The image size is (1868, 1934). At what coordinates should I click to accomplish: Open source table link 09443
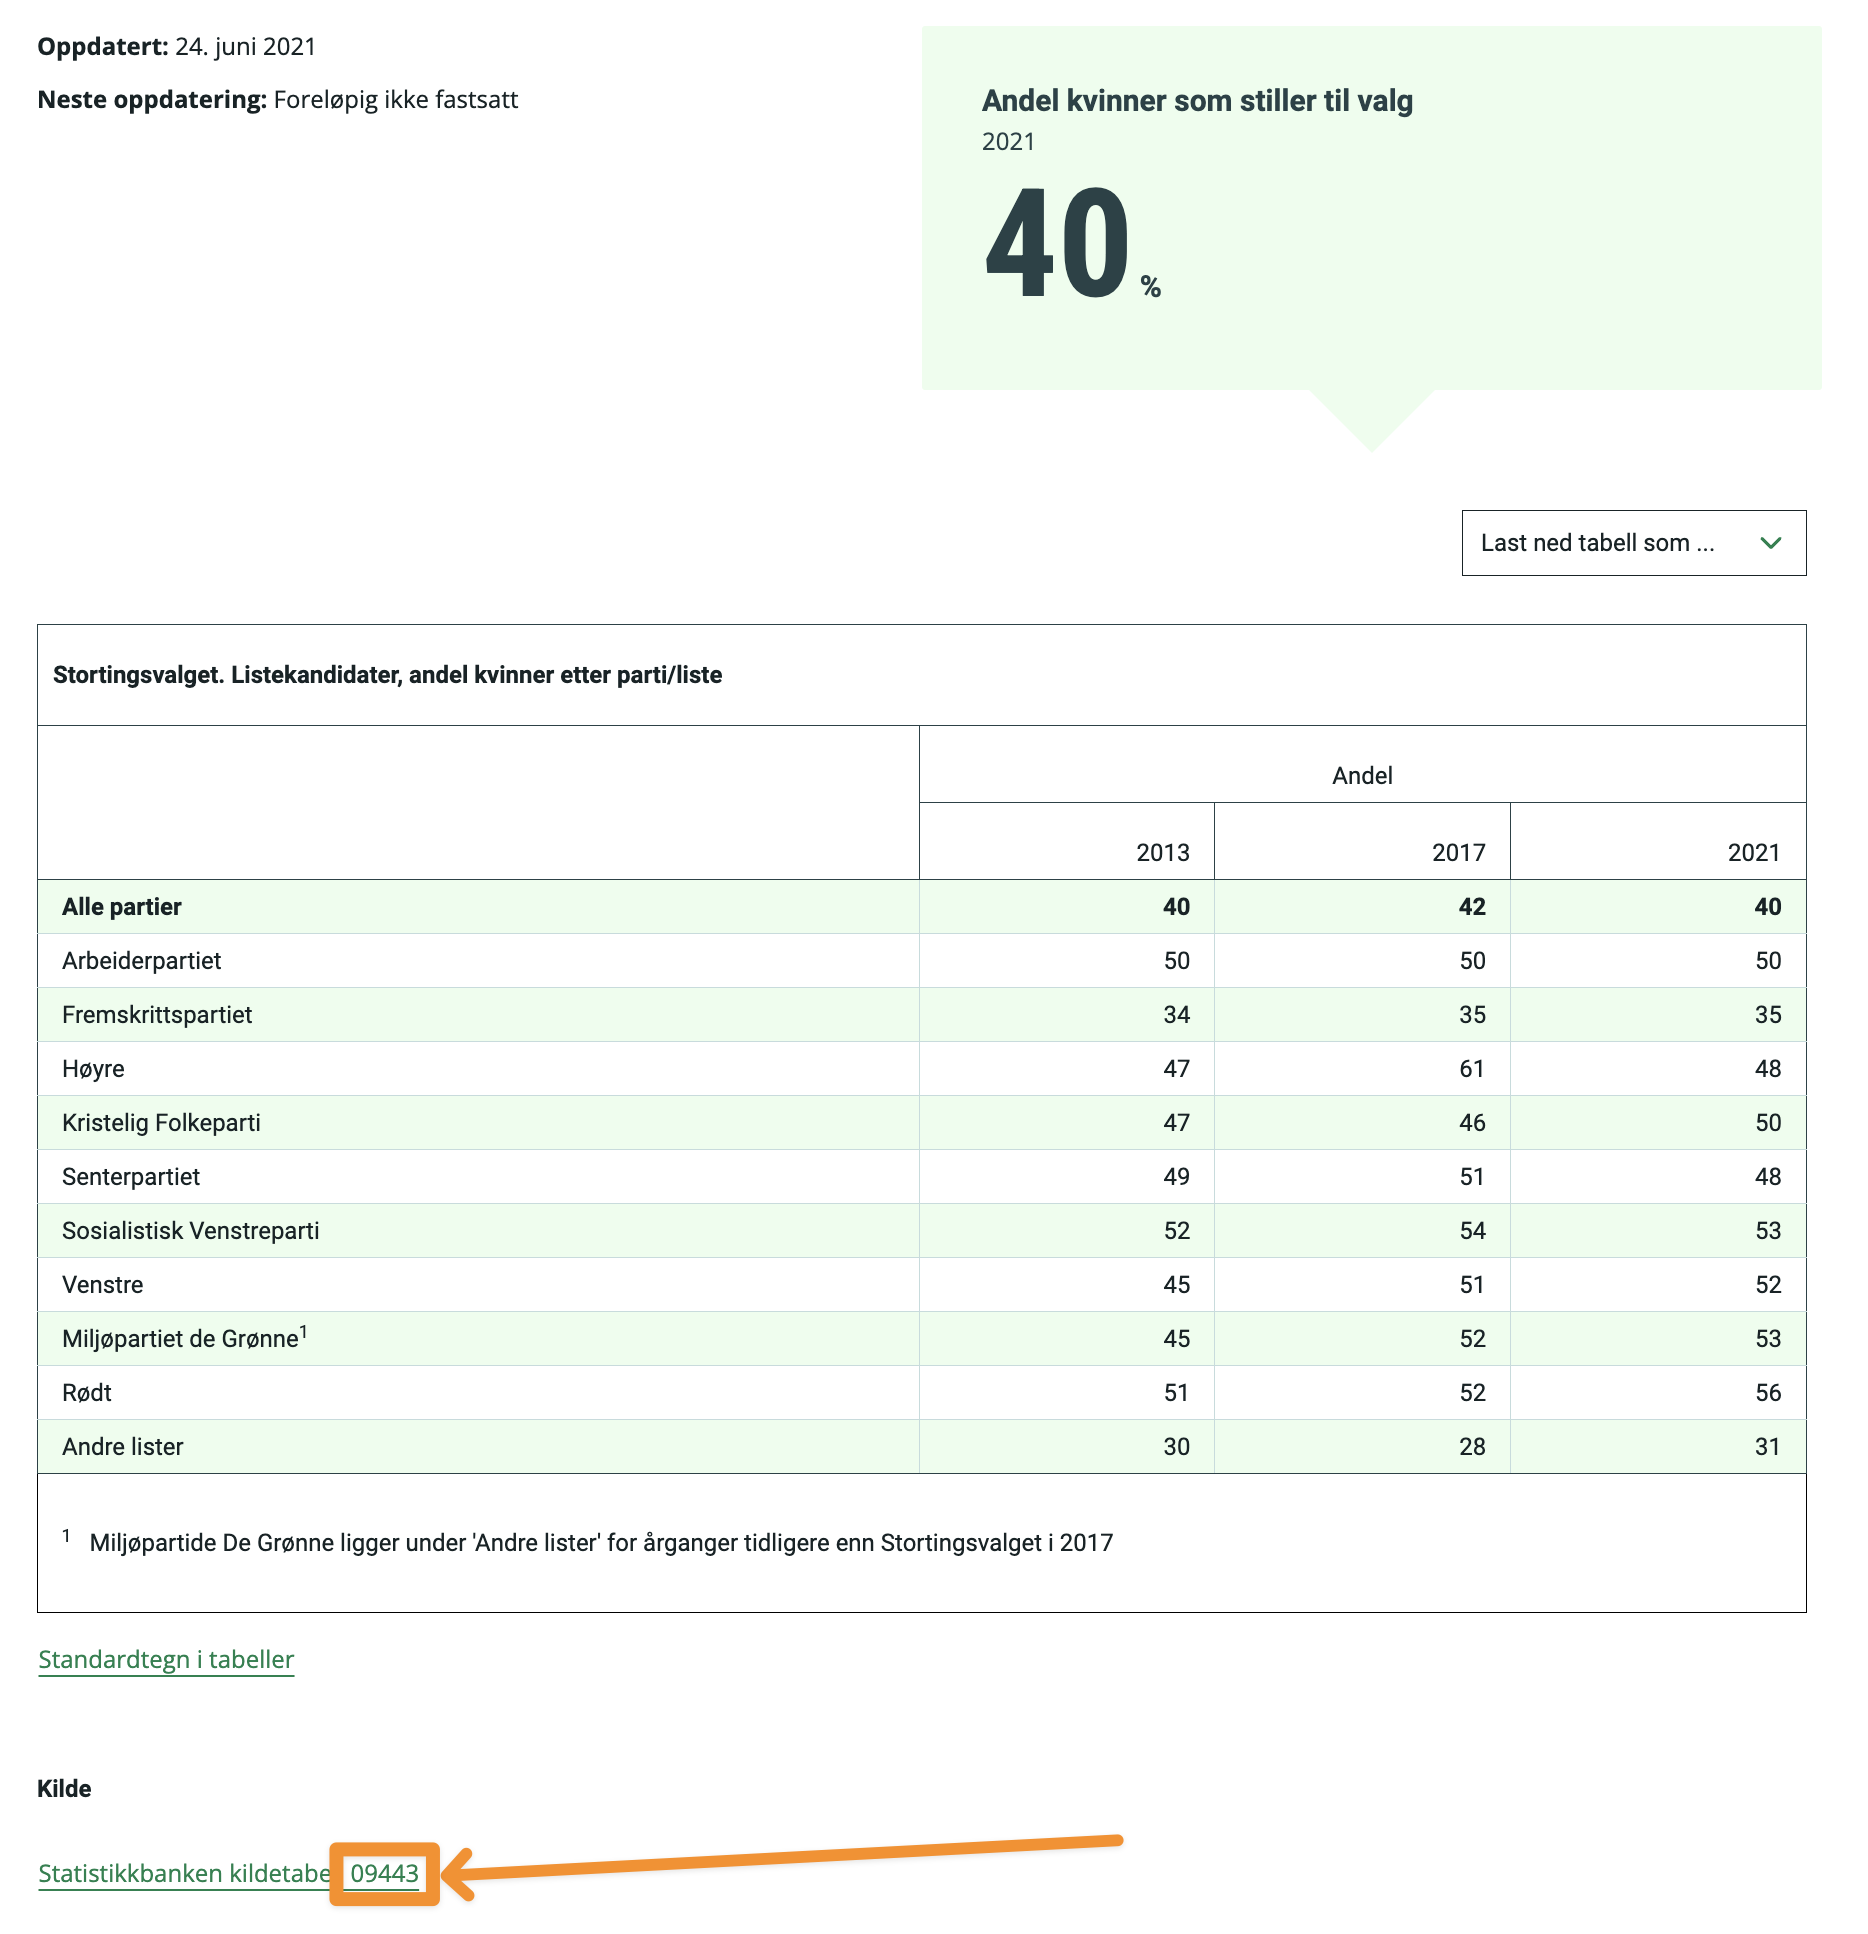[x=384, y=1873]
